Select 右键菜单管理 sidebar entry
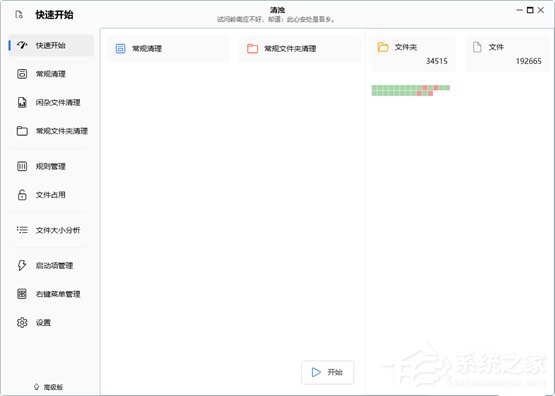 pyautogui.click(x=58, y=294)
